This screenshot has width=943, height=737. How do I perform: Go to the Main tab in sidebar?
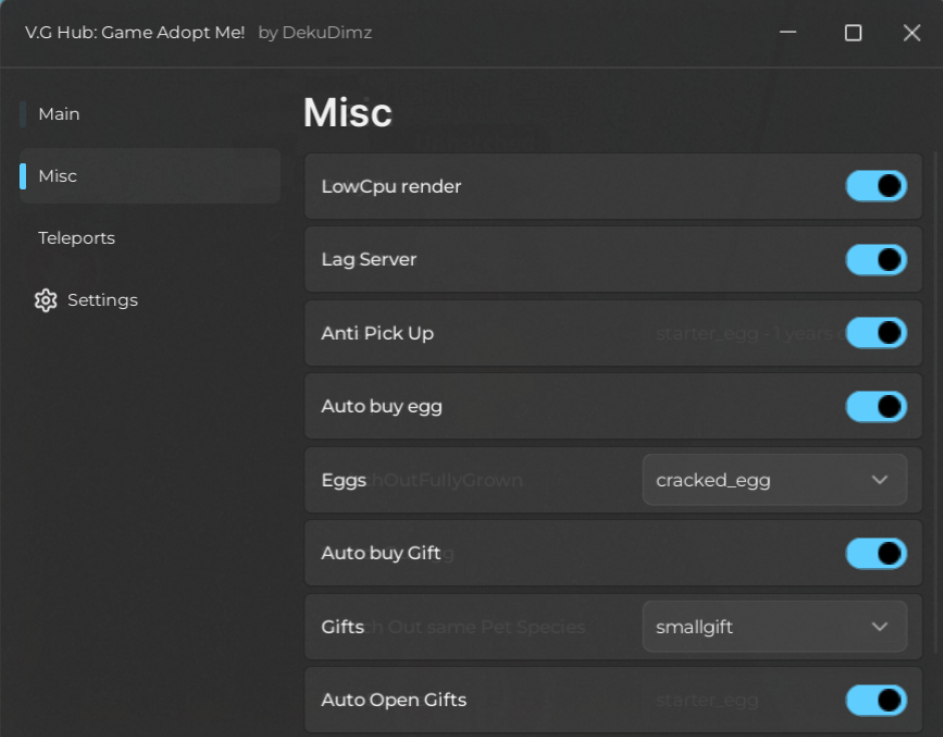click(150, 114)
